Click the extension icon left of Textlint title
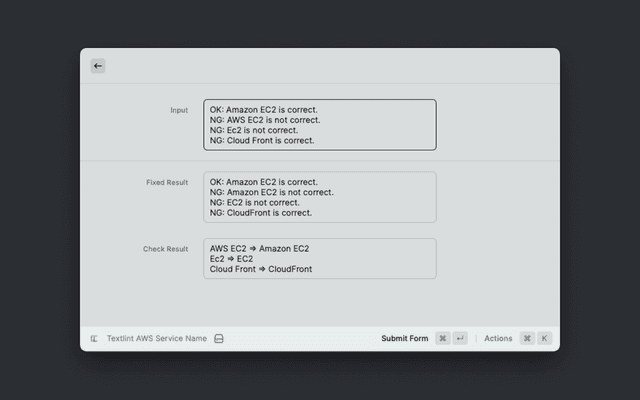This screenshot has height=400, width=640. pos(94,339)
